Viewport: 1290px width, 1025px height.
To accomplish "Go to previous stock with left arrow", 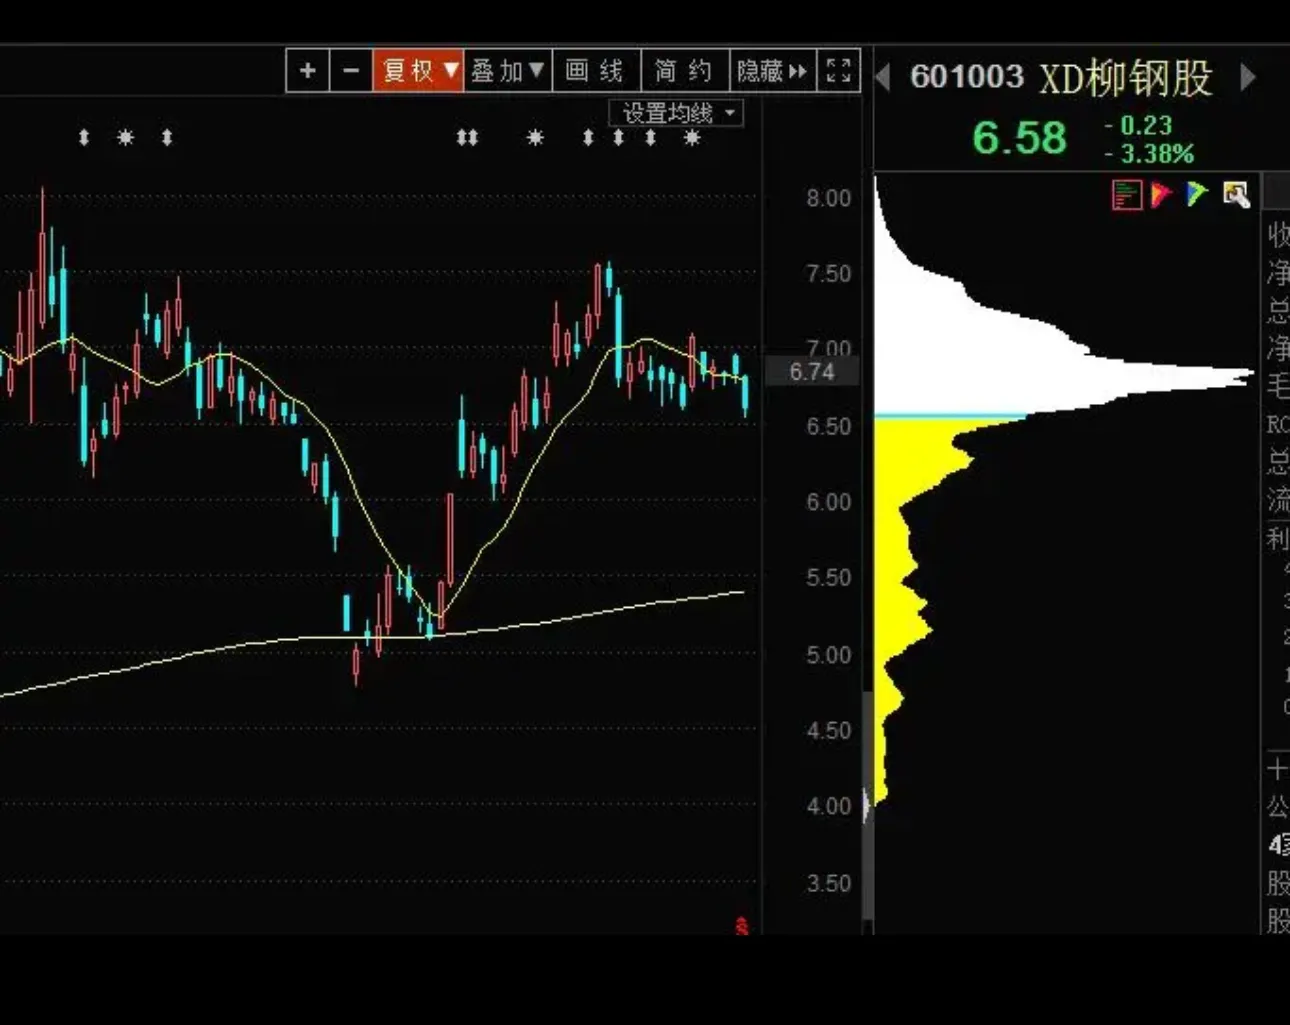I will (x=883, y=77).
